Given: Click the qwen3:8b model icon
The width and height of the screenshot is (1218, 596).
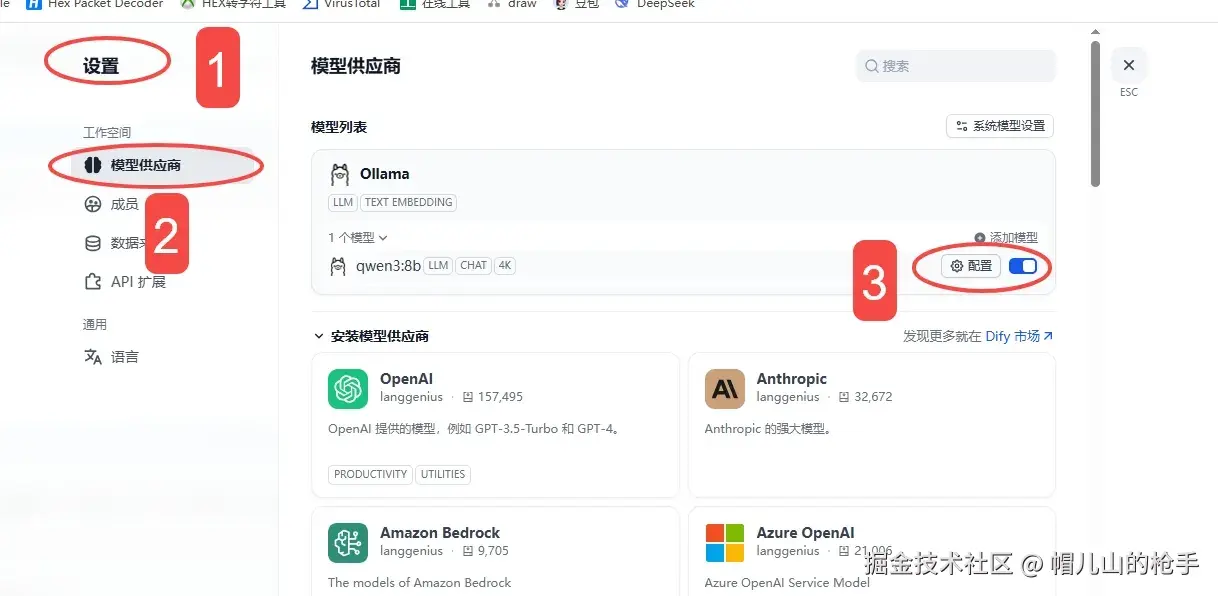Looking at the screenshot, I should click(x=338, y=266).
